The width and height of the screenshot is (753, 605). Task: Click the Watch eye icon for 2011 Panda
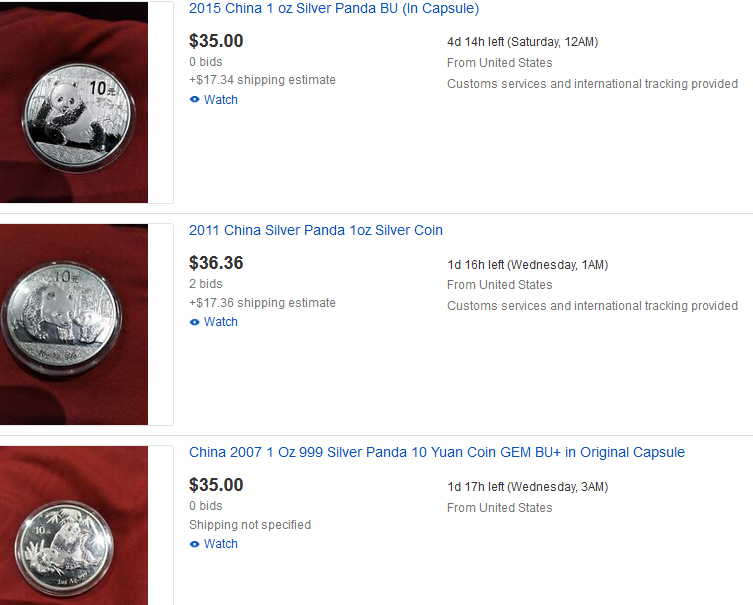point(194,322)
